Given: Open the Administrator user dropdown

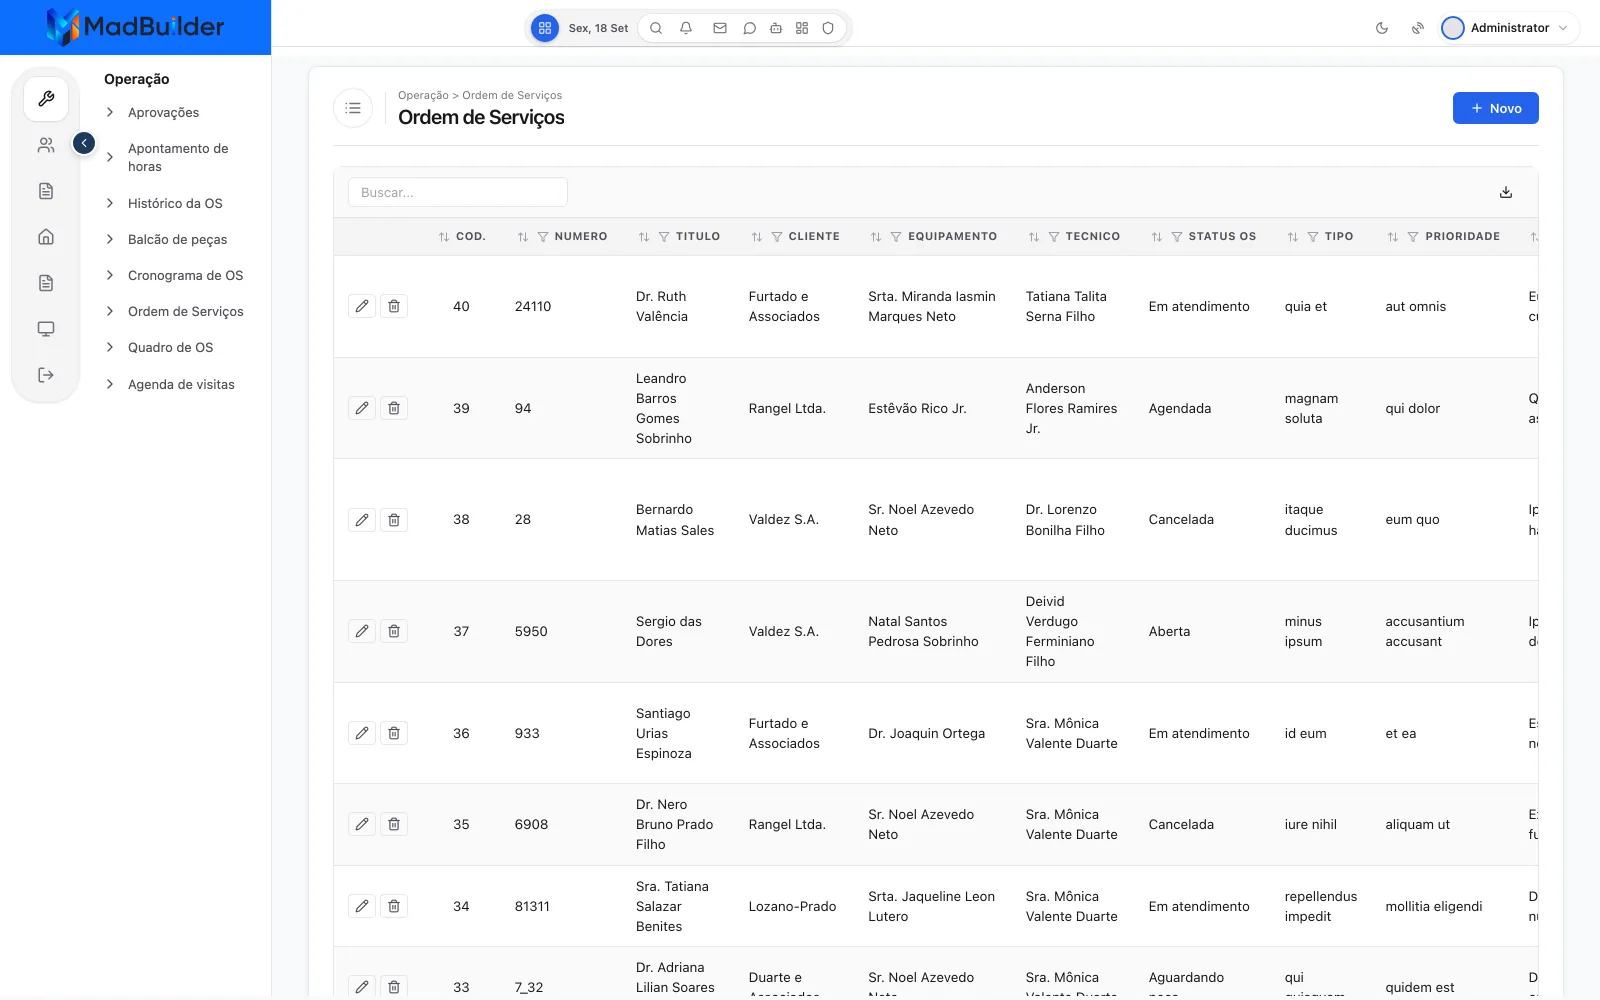Looking at the screenshot, I should pyautogui.click(x=1509, y=28).
